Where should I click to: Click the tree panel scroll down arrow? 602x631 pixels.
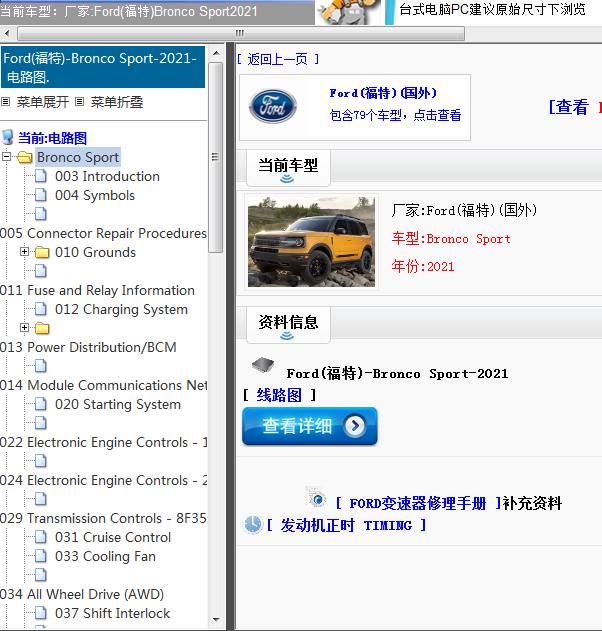(216, 620)
